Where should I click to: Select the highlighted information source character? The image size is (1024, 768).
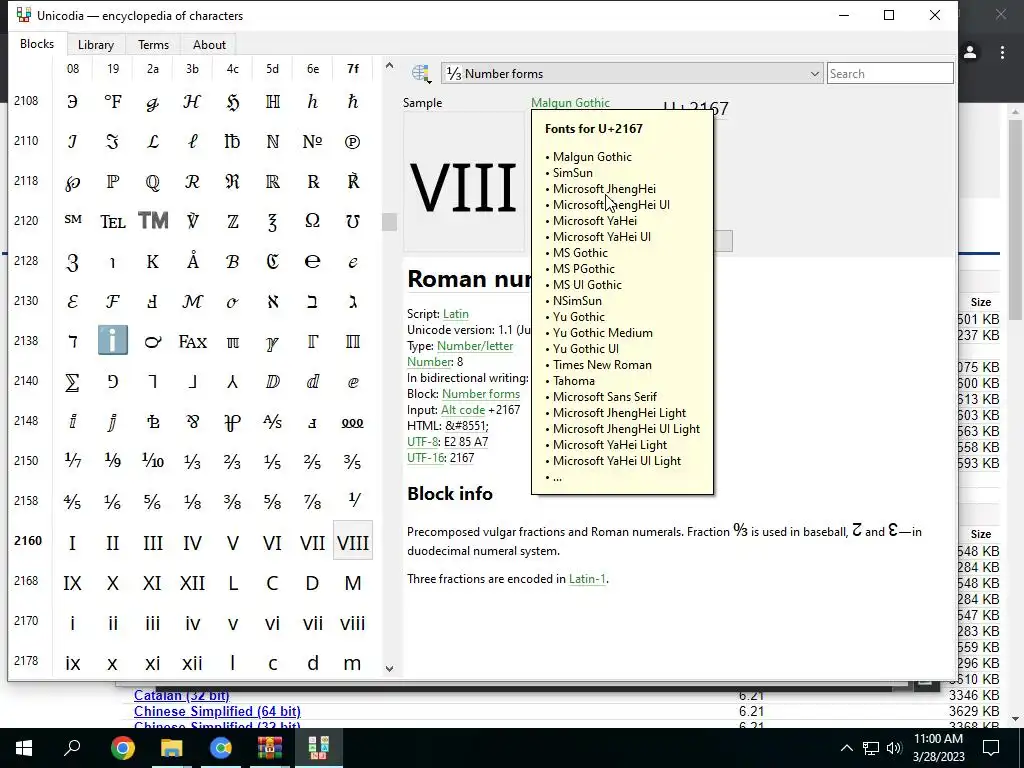click(113, 341)
